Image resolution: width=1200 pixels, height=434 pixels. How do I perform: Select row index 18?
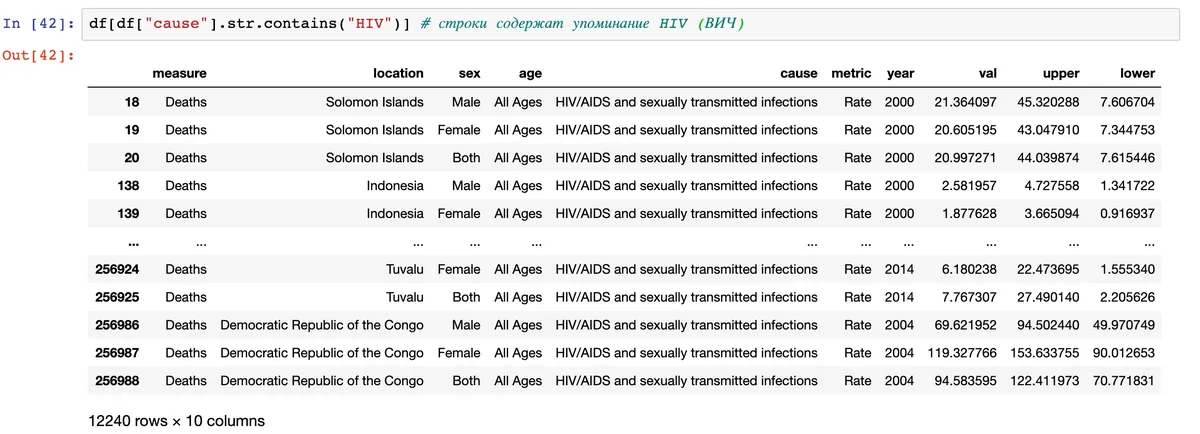click(x=132, y=101)
